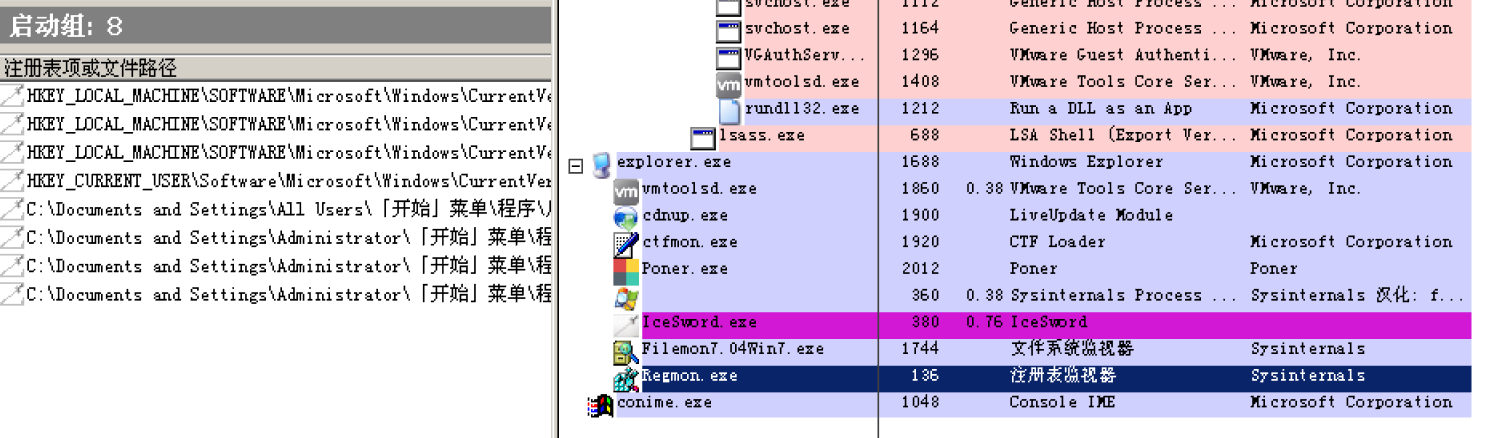Click the rundll32.exe file icon
The width and height of the screenshot is (1506, 438).
coord(729,110)
